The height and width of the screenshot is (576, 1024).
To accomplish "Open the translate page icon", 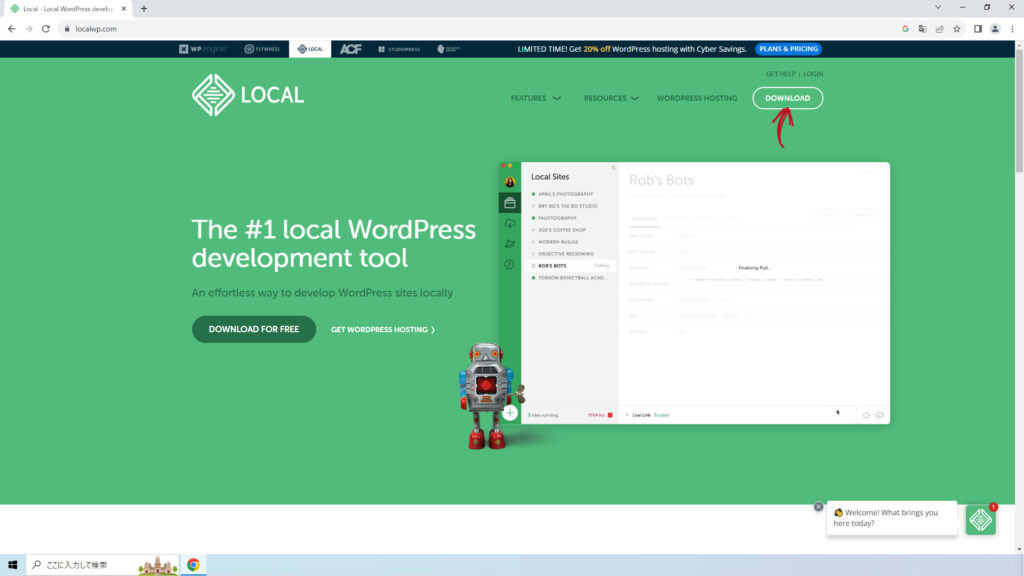I will [x=922, y=29].
